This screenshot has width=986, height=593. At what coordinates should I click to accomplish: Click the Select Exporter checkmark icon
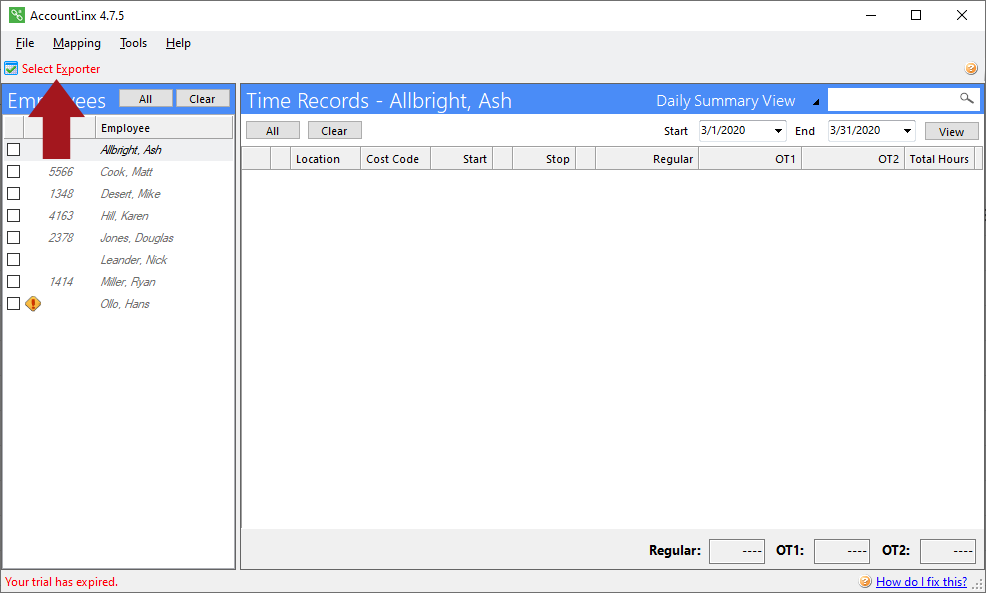tap(11, 69)
